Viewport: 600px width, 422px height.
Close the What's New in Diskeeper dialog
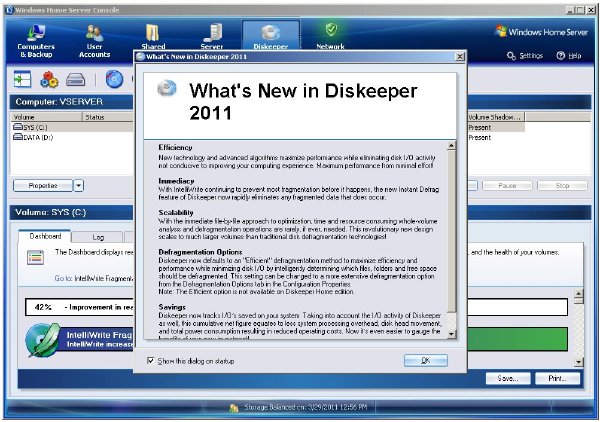click(460, 57)
